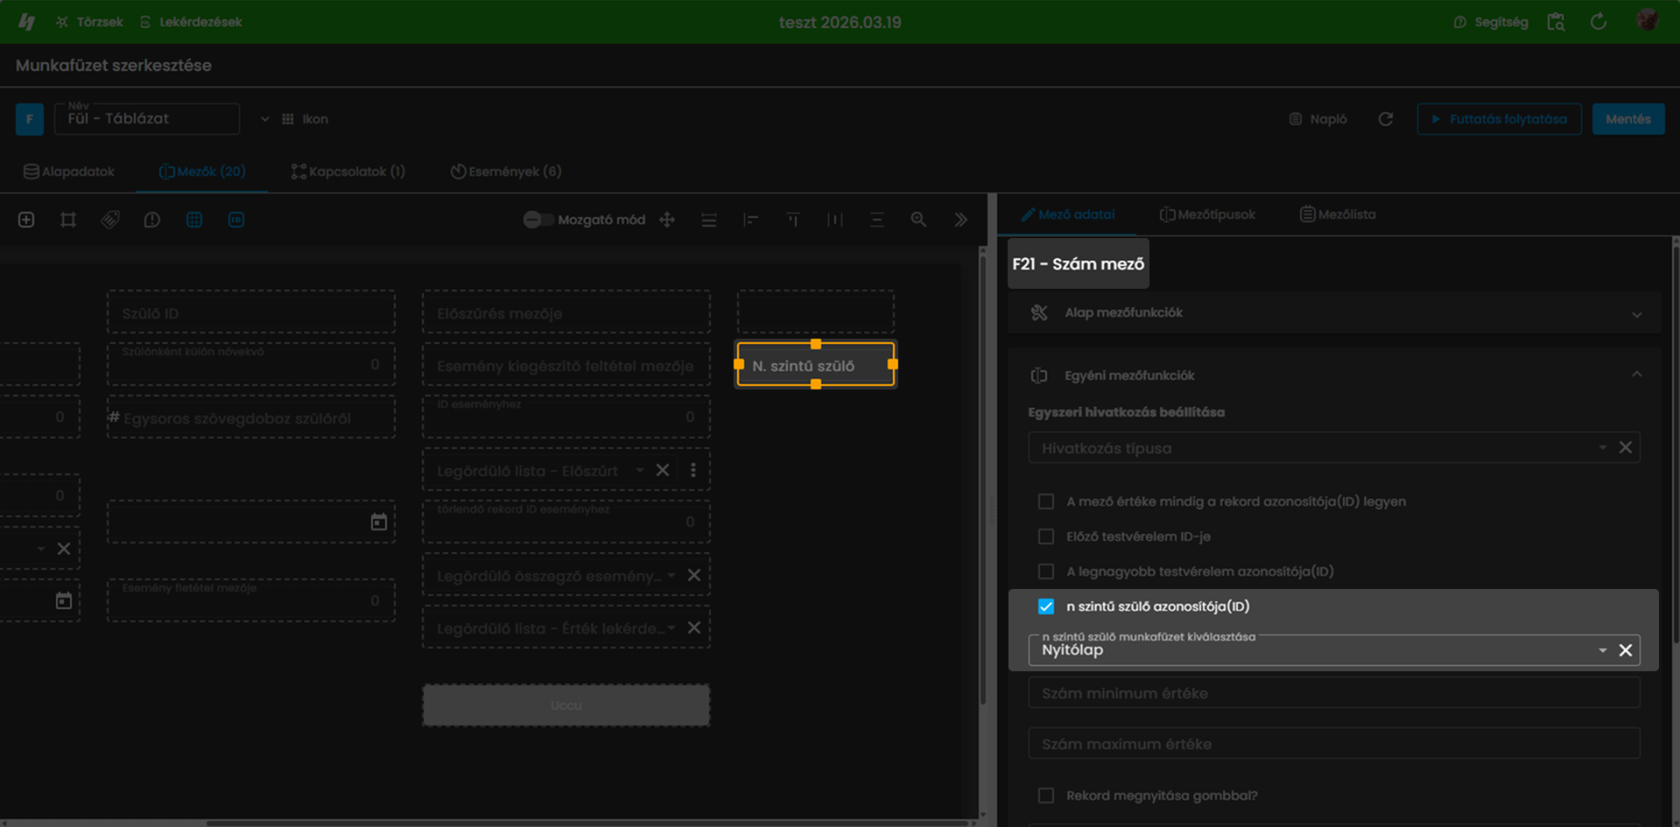Click the move arrows icon
Screen dimensions: 1680x827
(667, 220)
